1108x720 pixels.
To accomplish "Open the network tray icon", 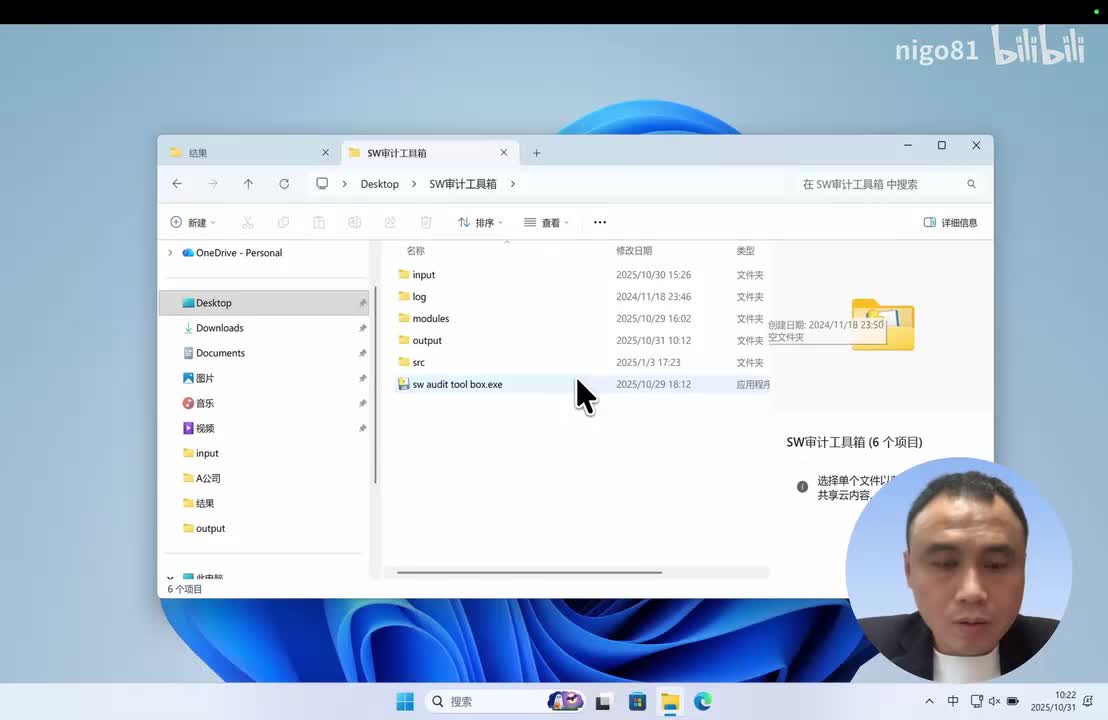I will pos(977,702).
